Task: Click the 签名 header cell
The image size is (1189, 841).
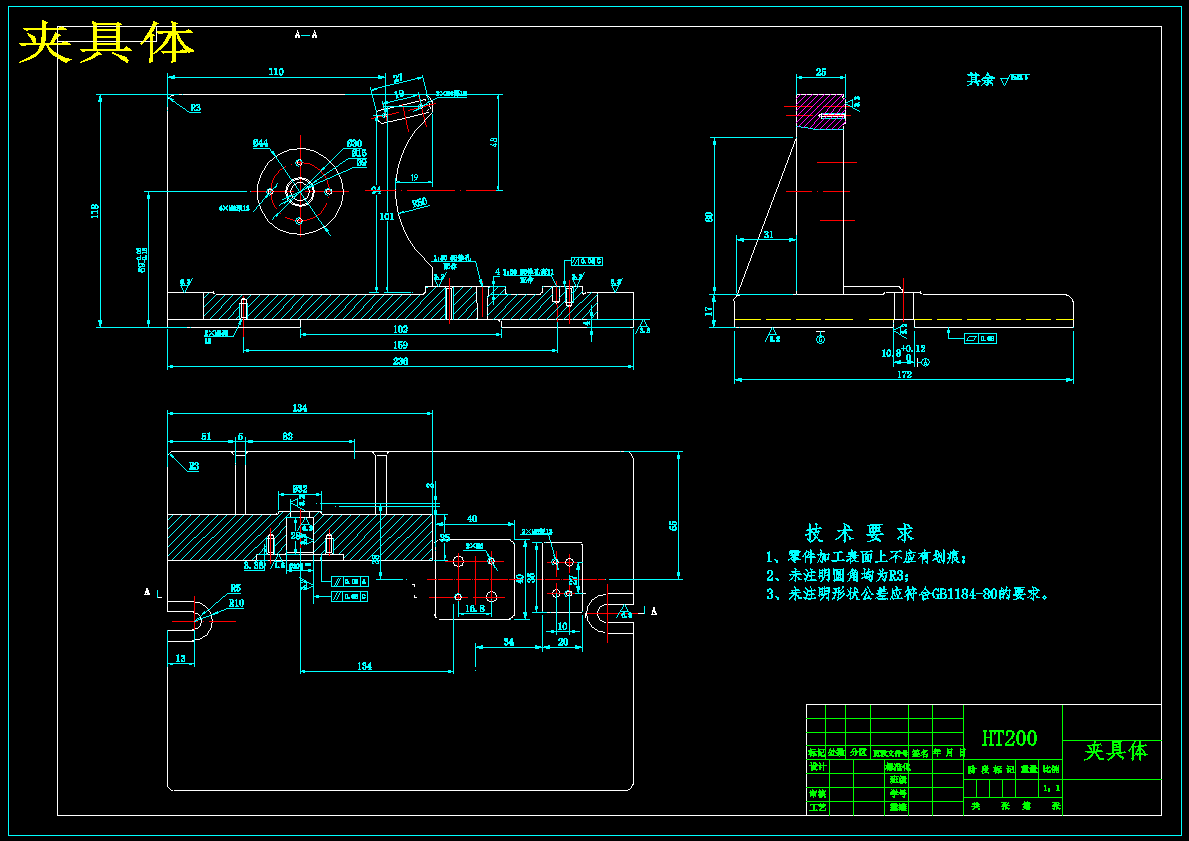Action: pos(920,753)
